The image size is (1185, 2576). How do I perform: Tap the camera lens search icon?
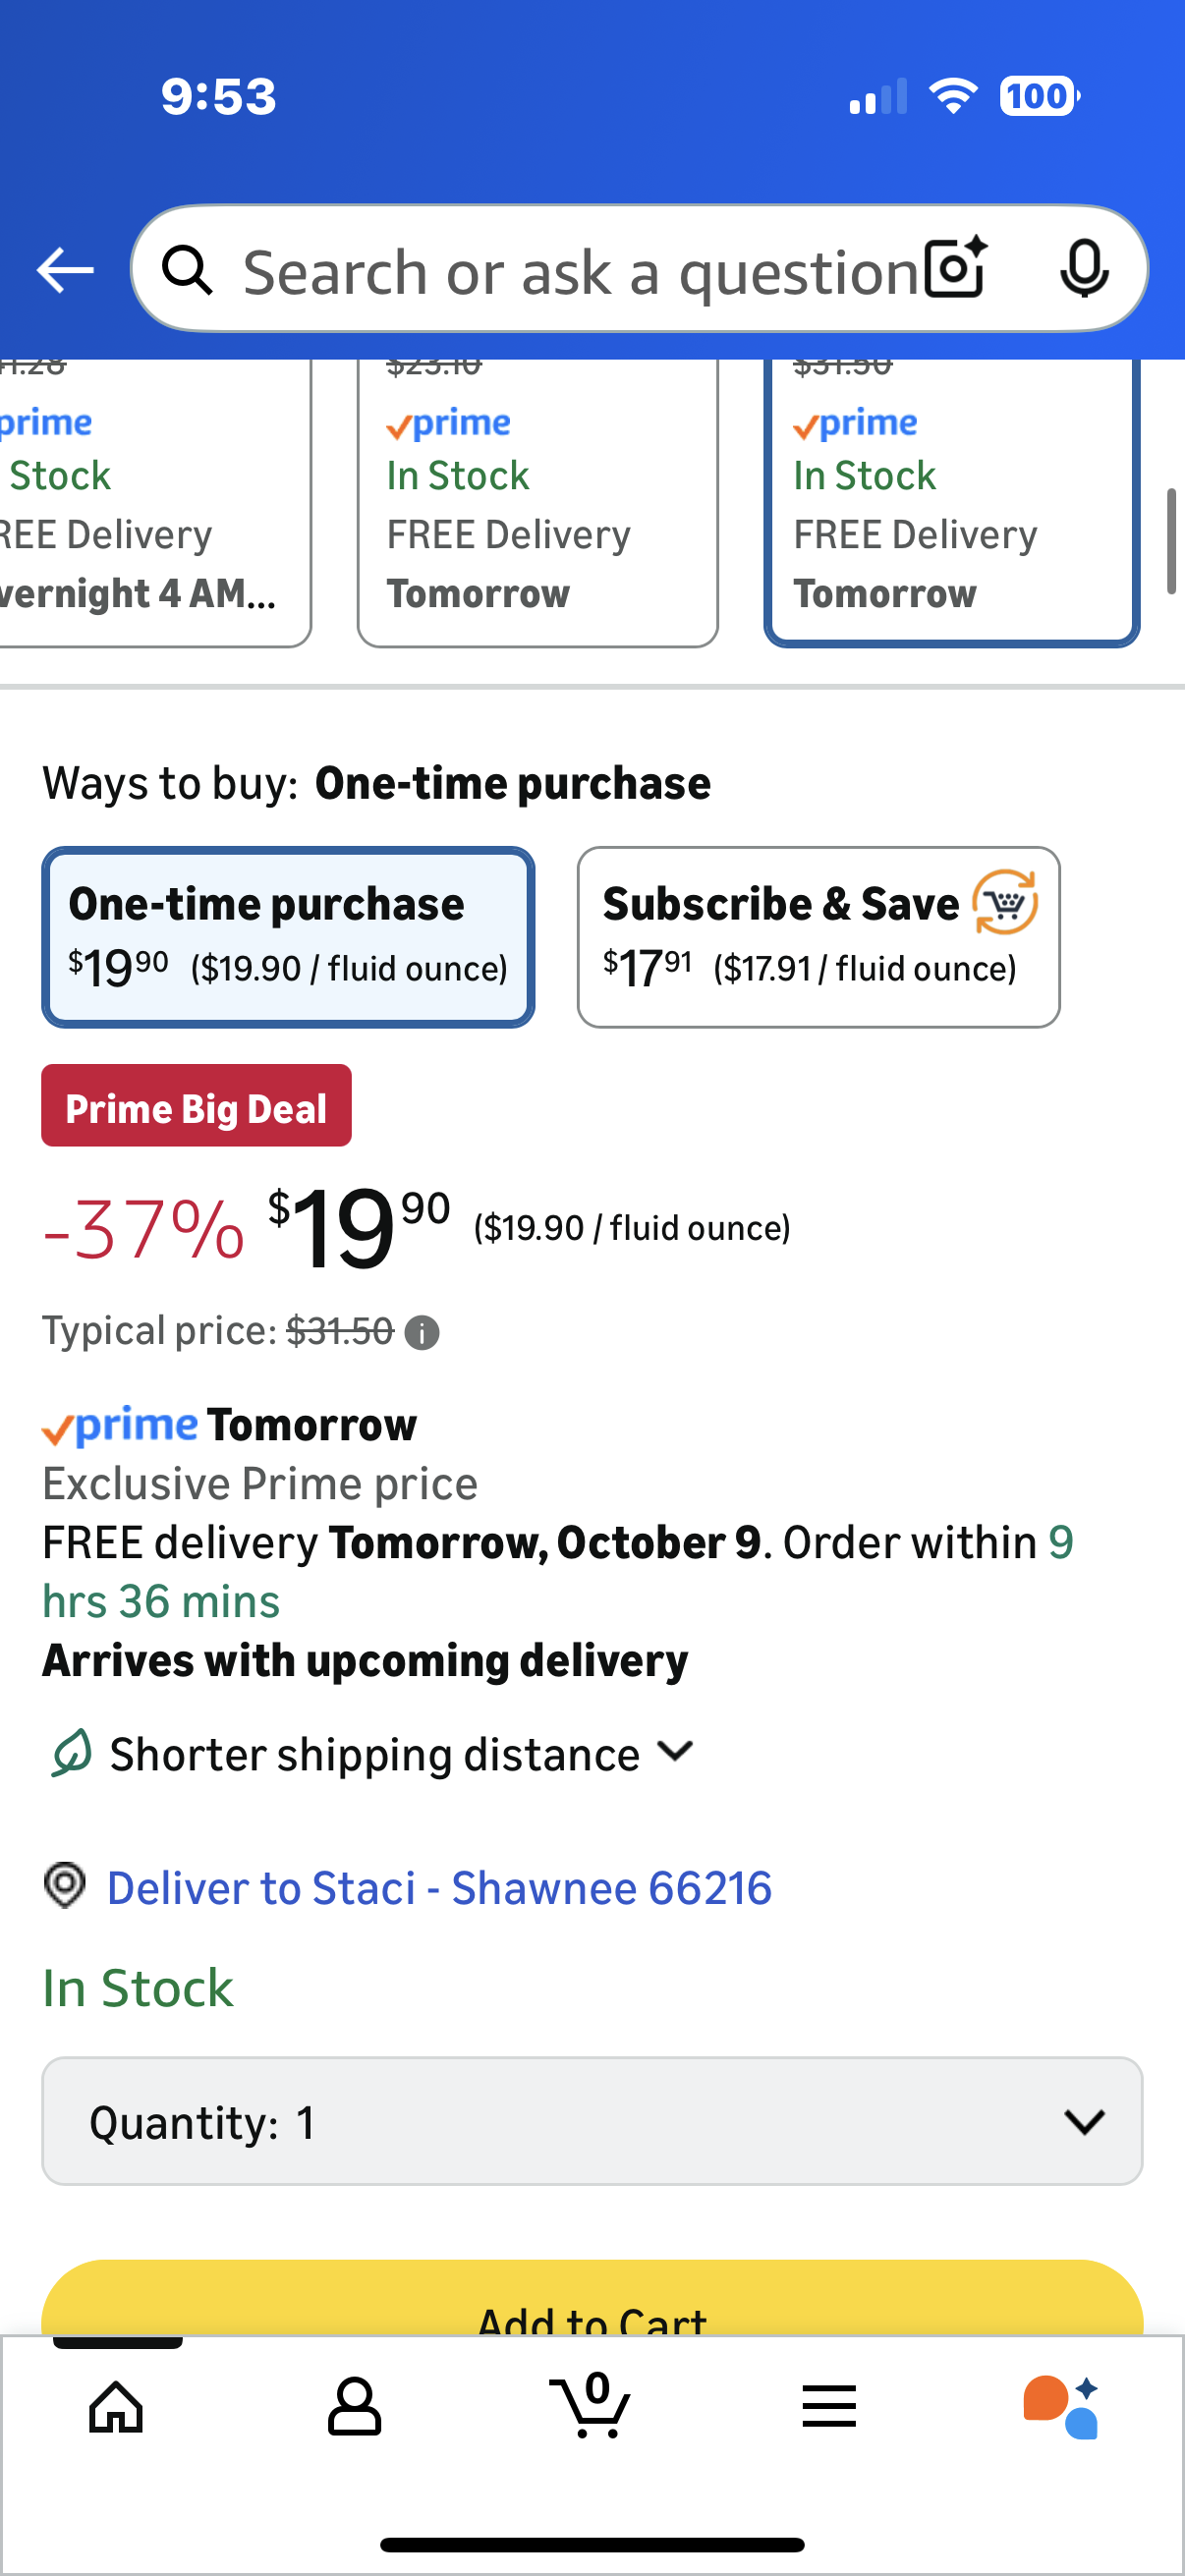coord(955,269)
